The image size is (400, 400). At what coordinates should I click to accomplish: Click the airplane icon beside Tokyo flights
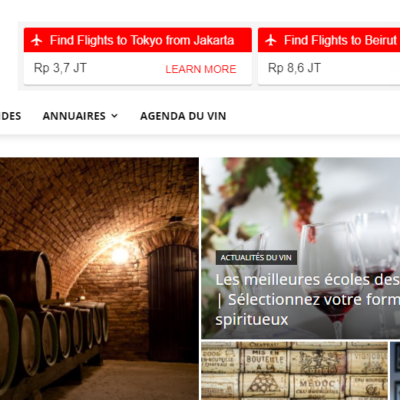pyautogui.click(x=37, y=40)
